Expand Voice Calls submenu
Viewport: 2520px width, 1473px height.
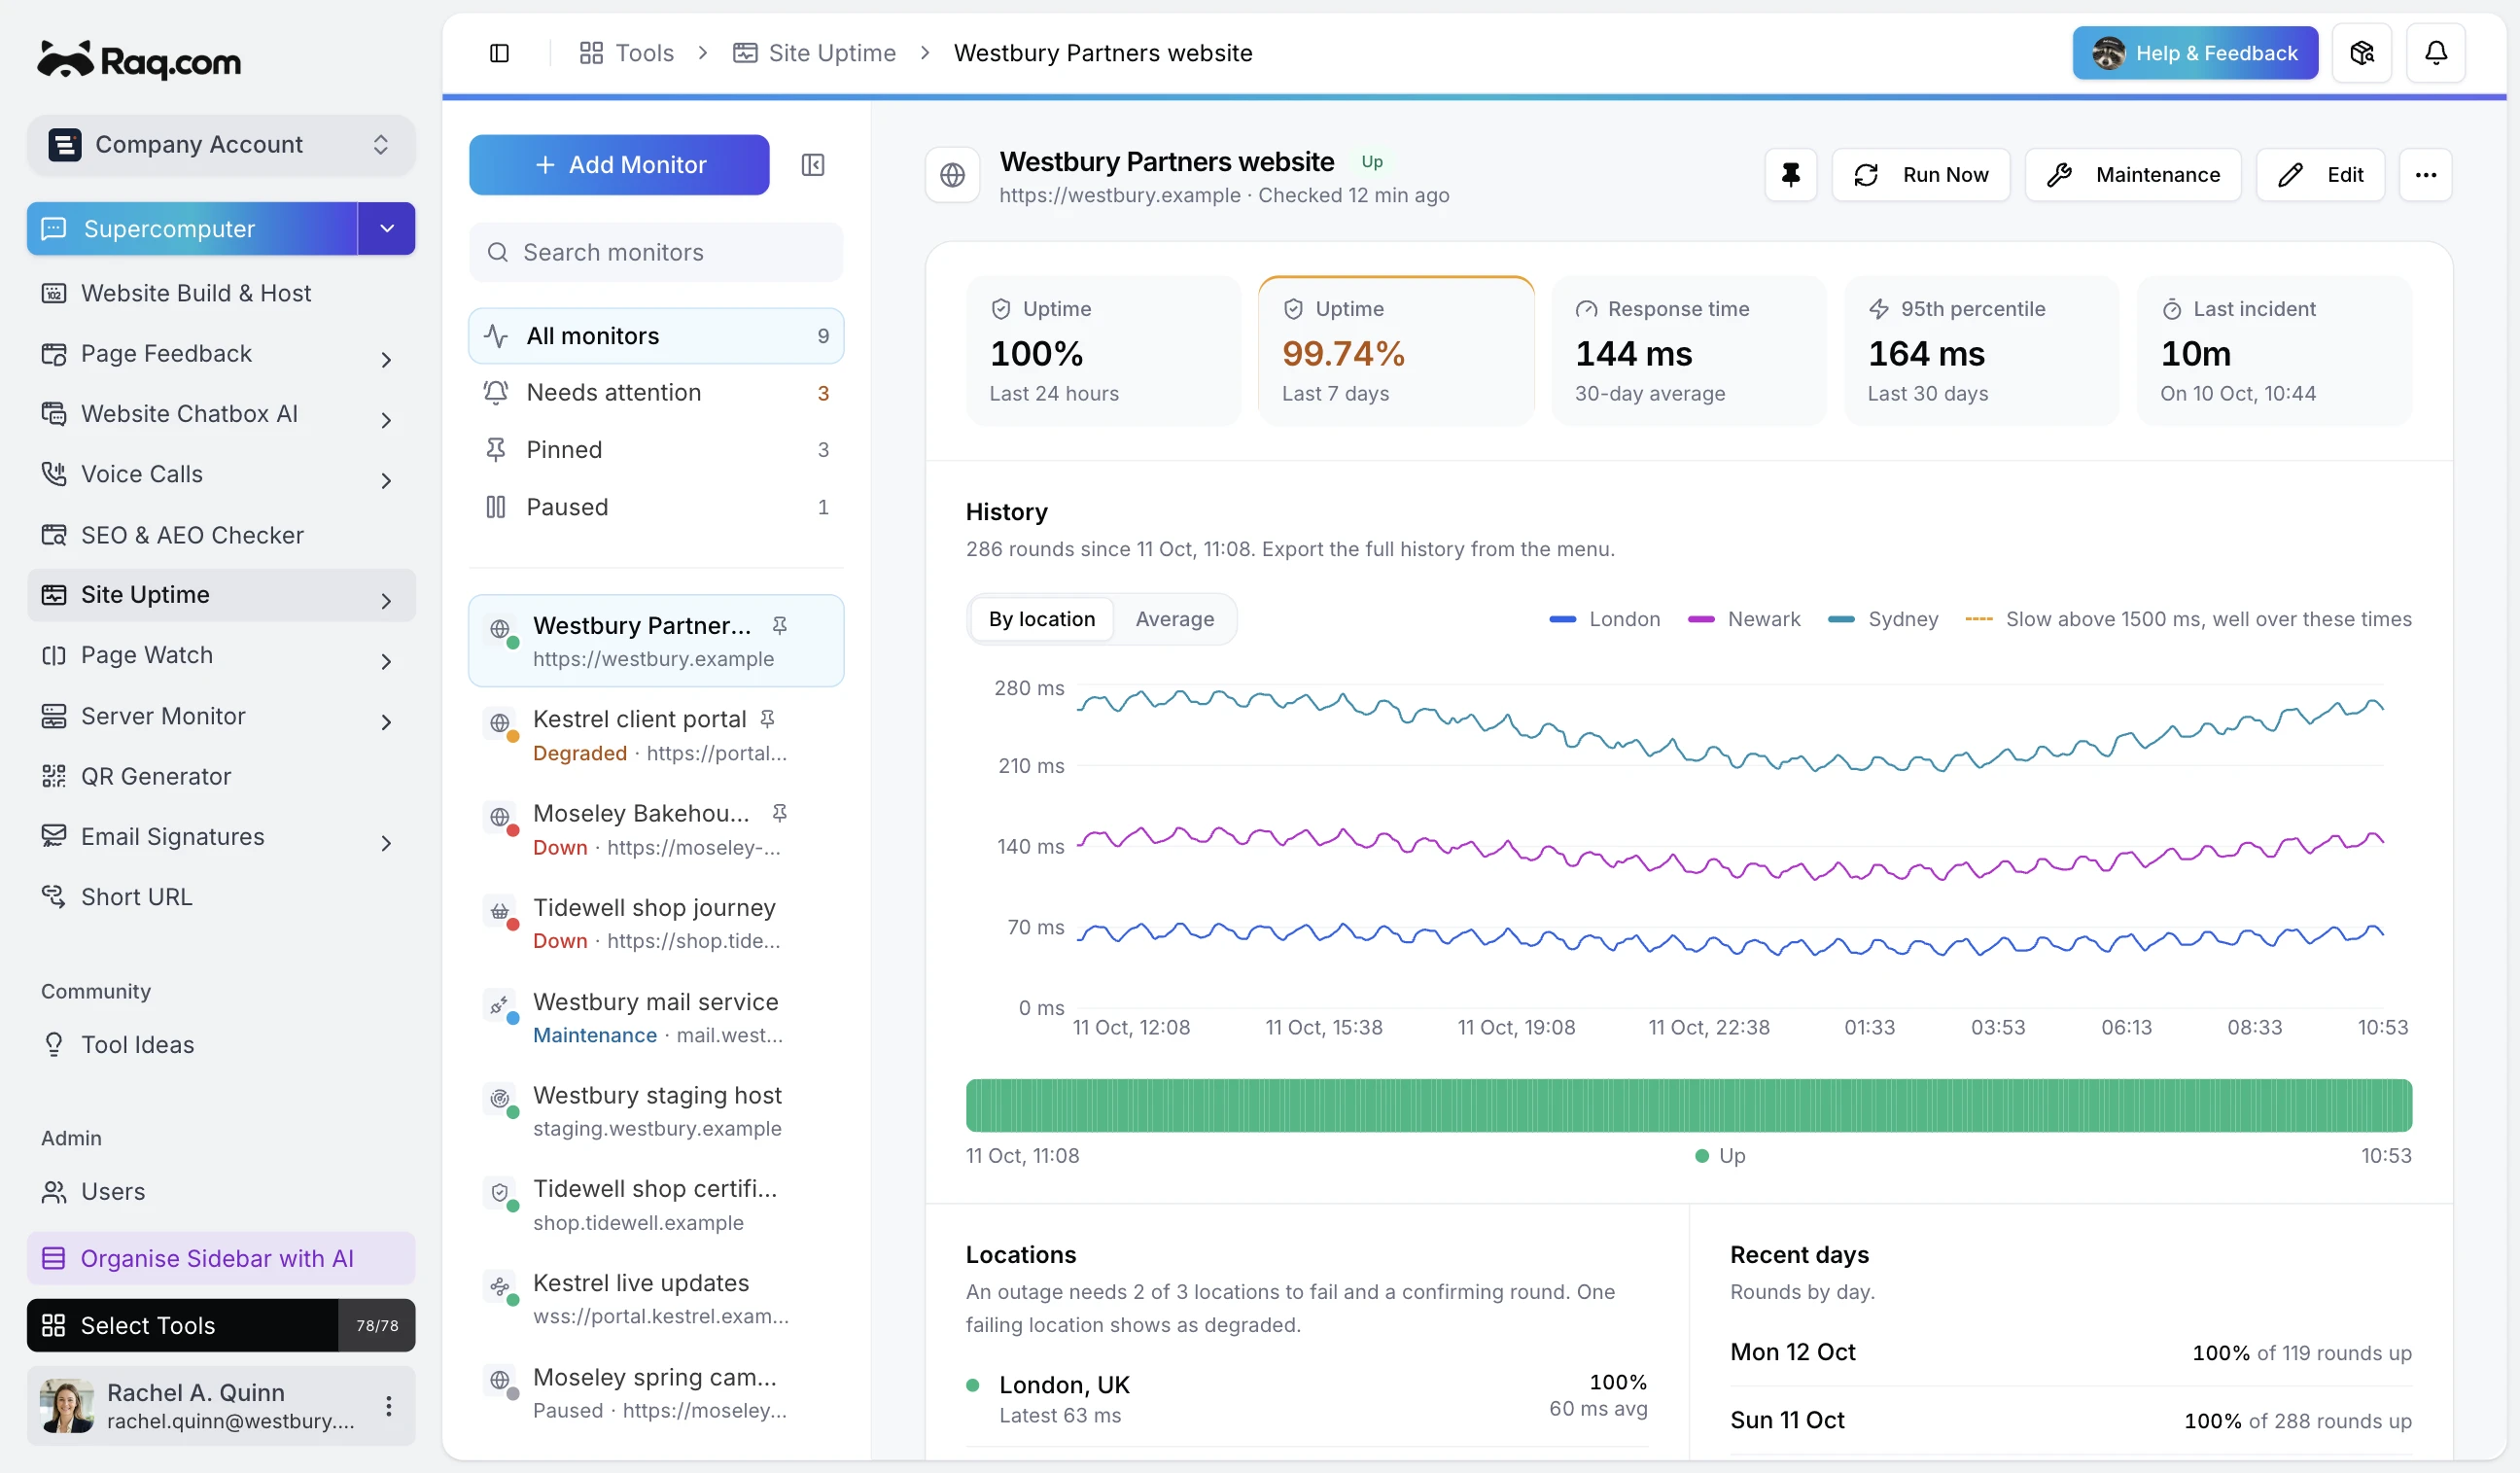click(x=386, y=481)
